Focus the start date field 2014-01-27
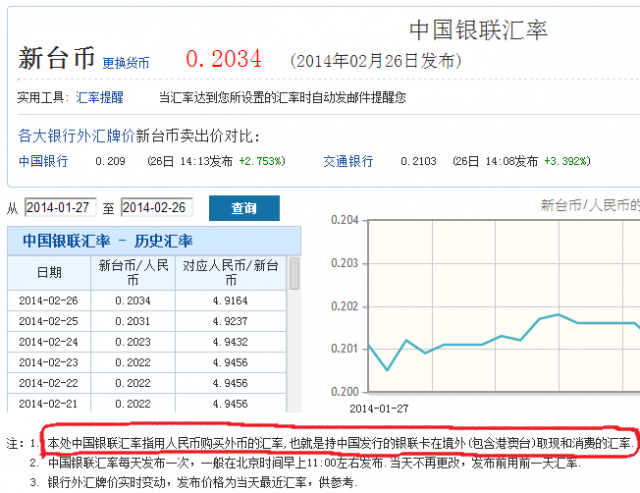This screenshot has width=640, height=493. (x=60, y=207)
